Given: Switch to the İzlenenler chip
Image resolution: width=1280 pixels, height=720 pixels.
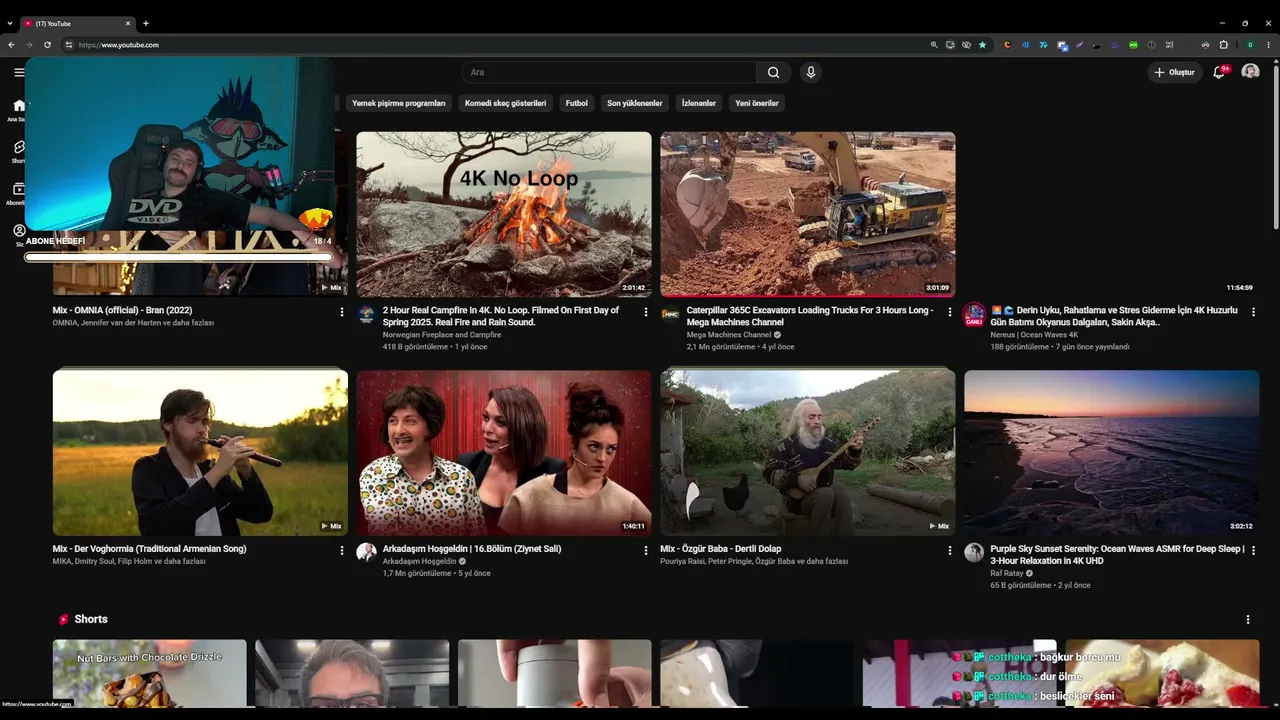Looking at the screenshot, I should pyautogui.click(x=699, y=103).
